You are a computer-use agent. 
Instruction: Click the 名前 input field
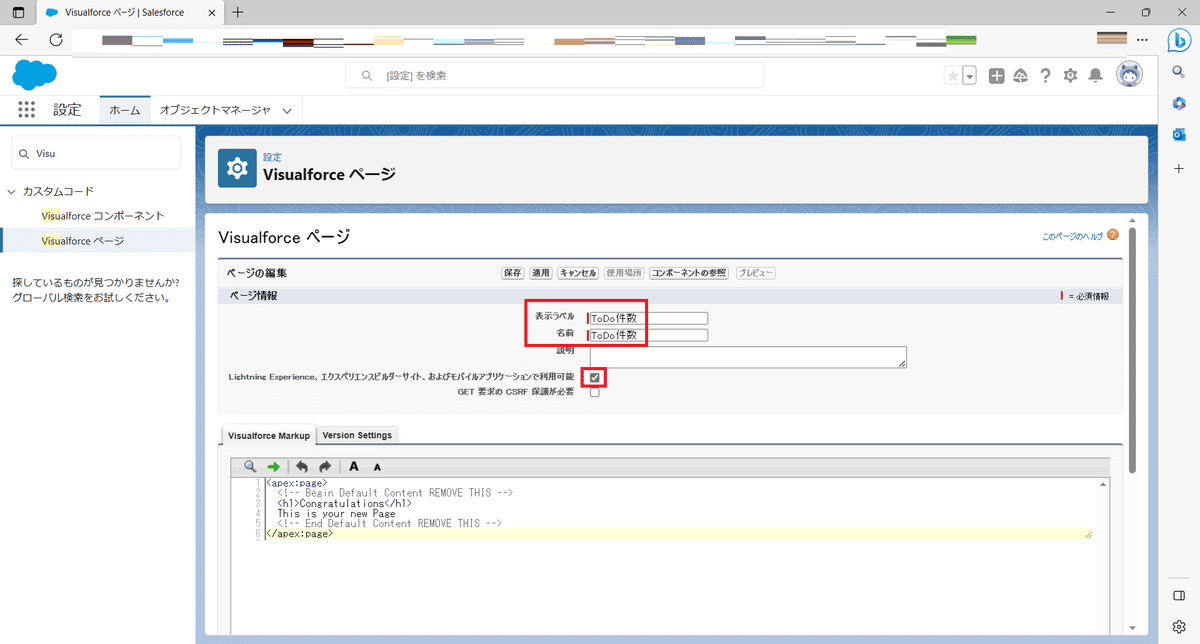pyautogui.click(x=648, y=335)
